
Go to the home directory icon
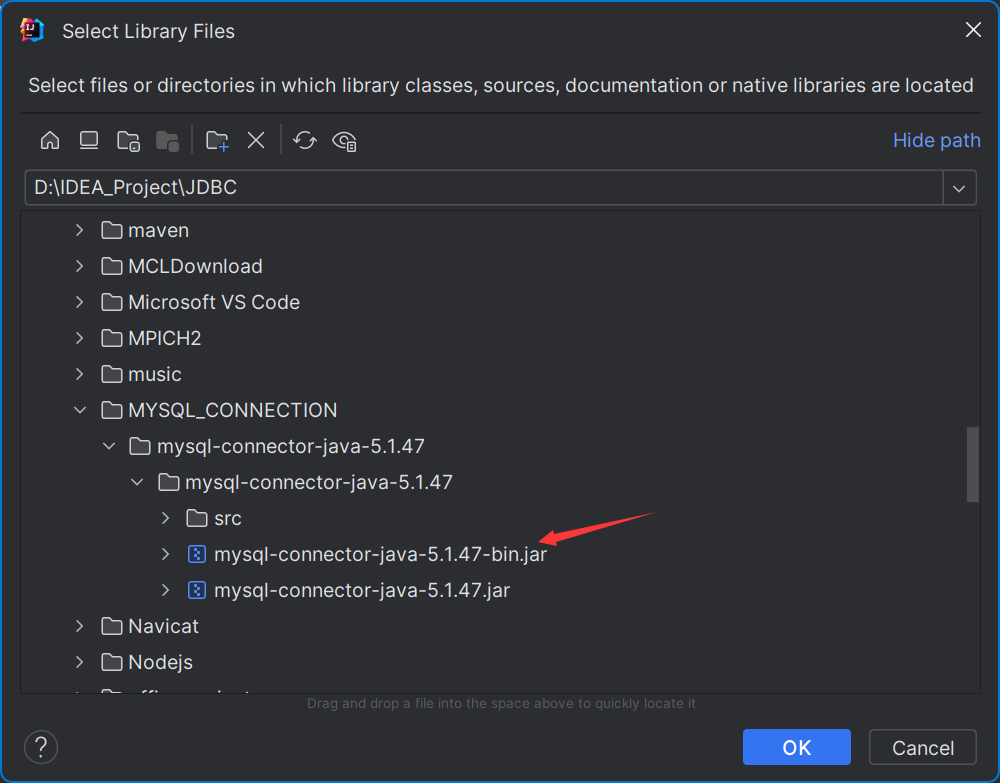(50, 140)
